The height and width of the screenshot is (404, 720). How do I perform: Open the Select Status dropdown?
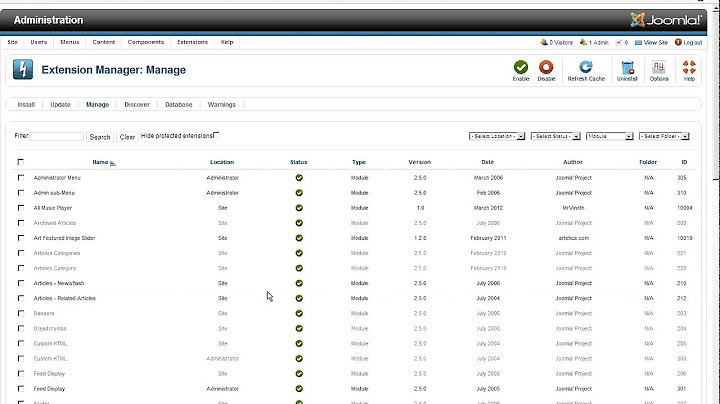pos(556,136)
